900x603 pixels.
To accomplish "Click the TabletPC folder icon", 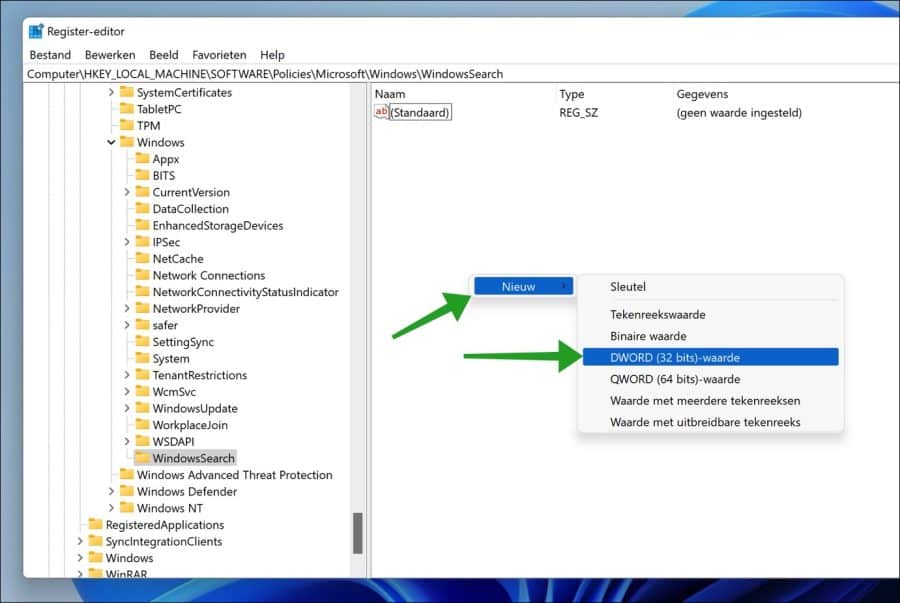I will (x=127, y=108).
